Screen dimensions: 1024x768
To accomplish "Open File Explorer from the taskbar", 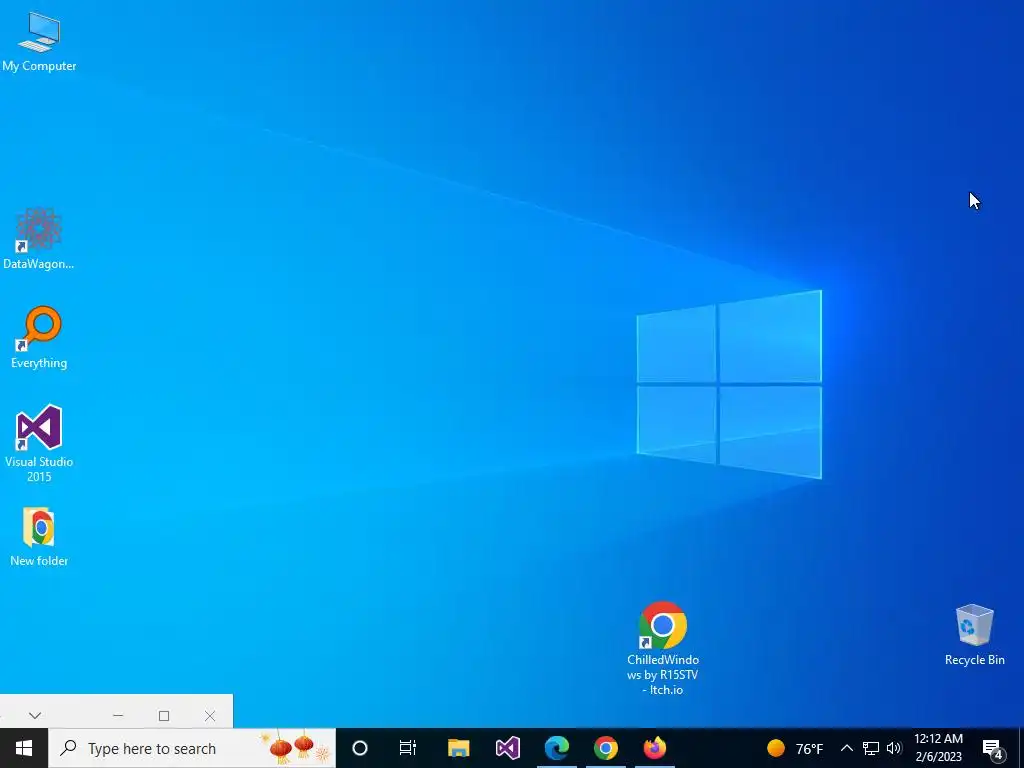I will (x=458, y=748).
